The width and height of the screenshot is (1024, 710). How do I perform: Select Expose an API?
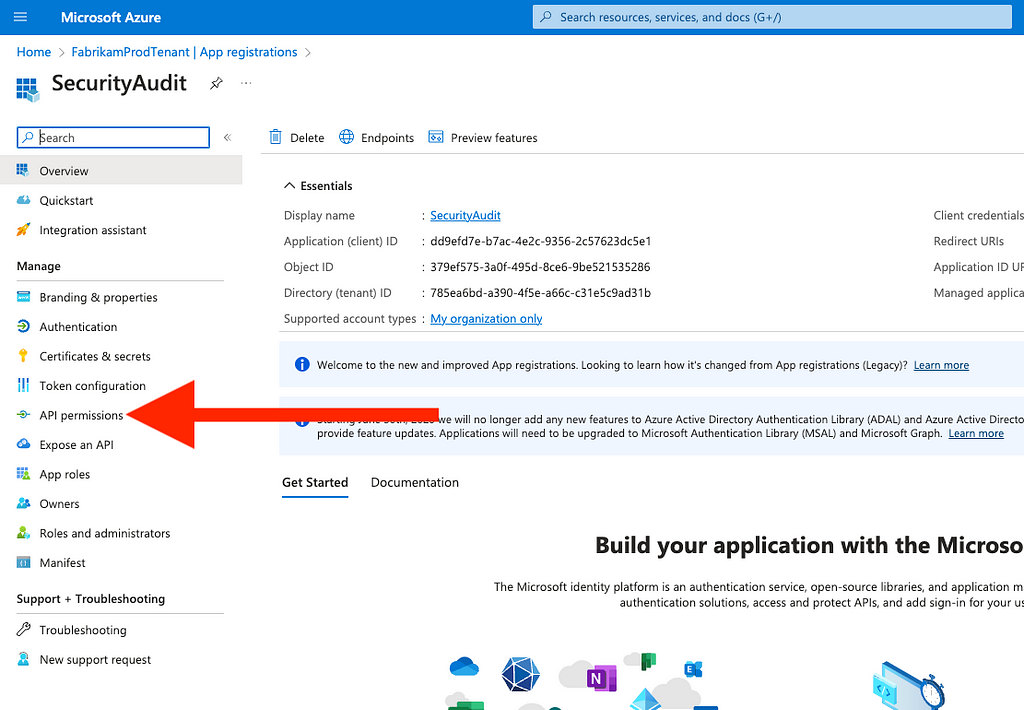pos(76,445)
